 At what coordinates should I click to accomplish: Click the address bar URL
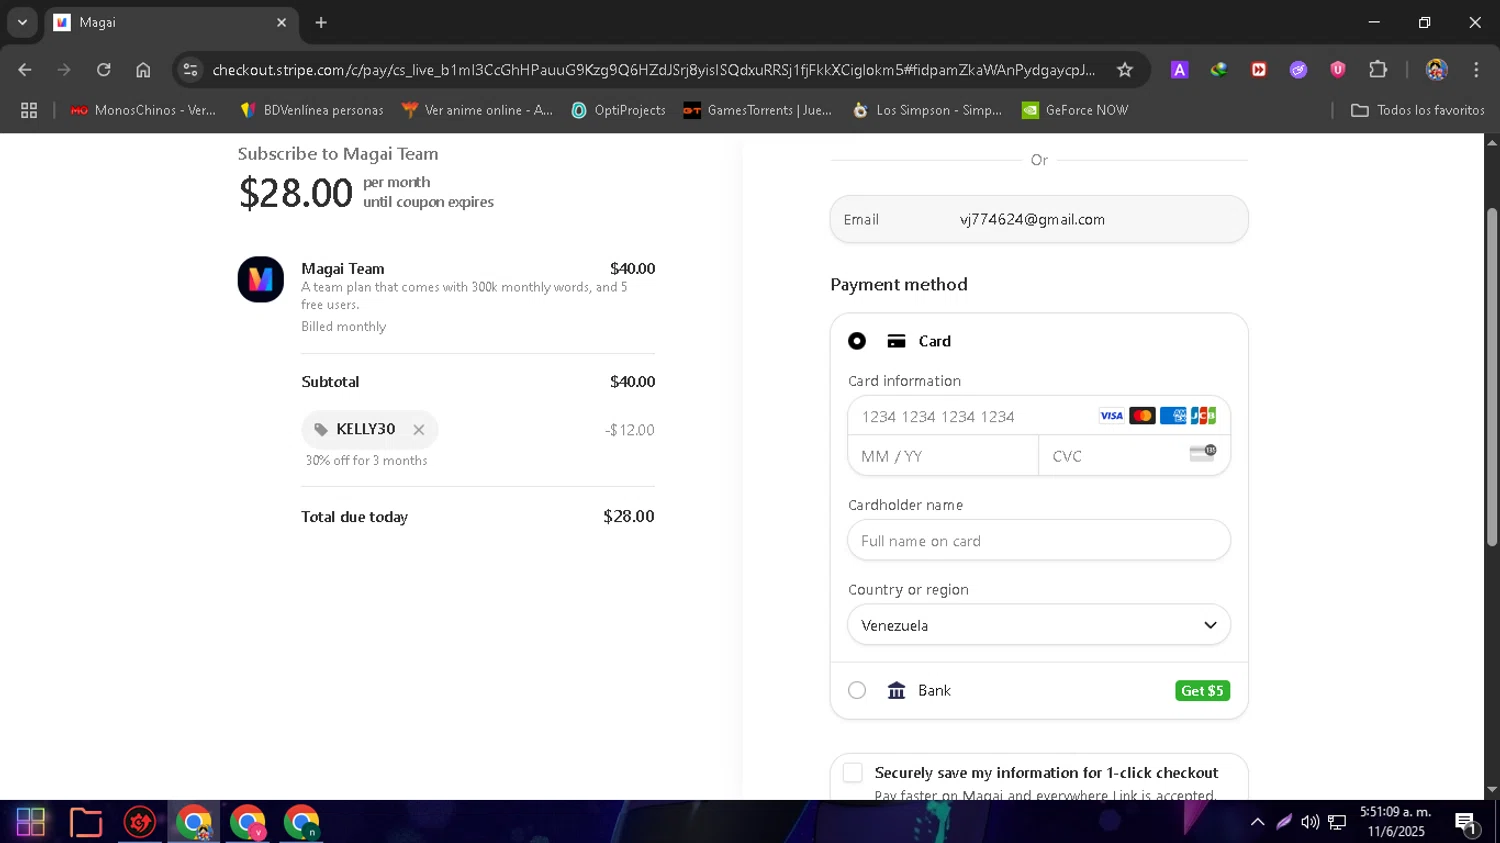653,70
